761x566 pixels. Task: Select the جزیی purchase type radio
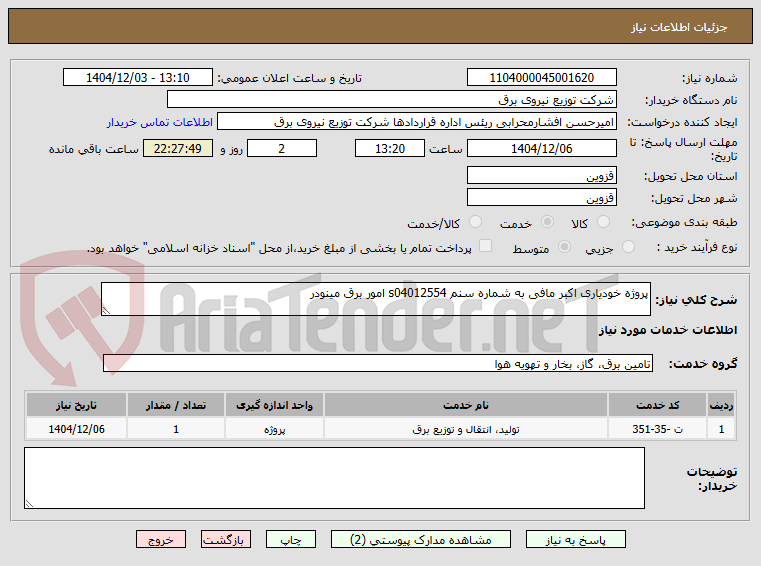point(628,247)
